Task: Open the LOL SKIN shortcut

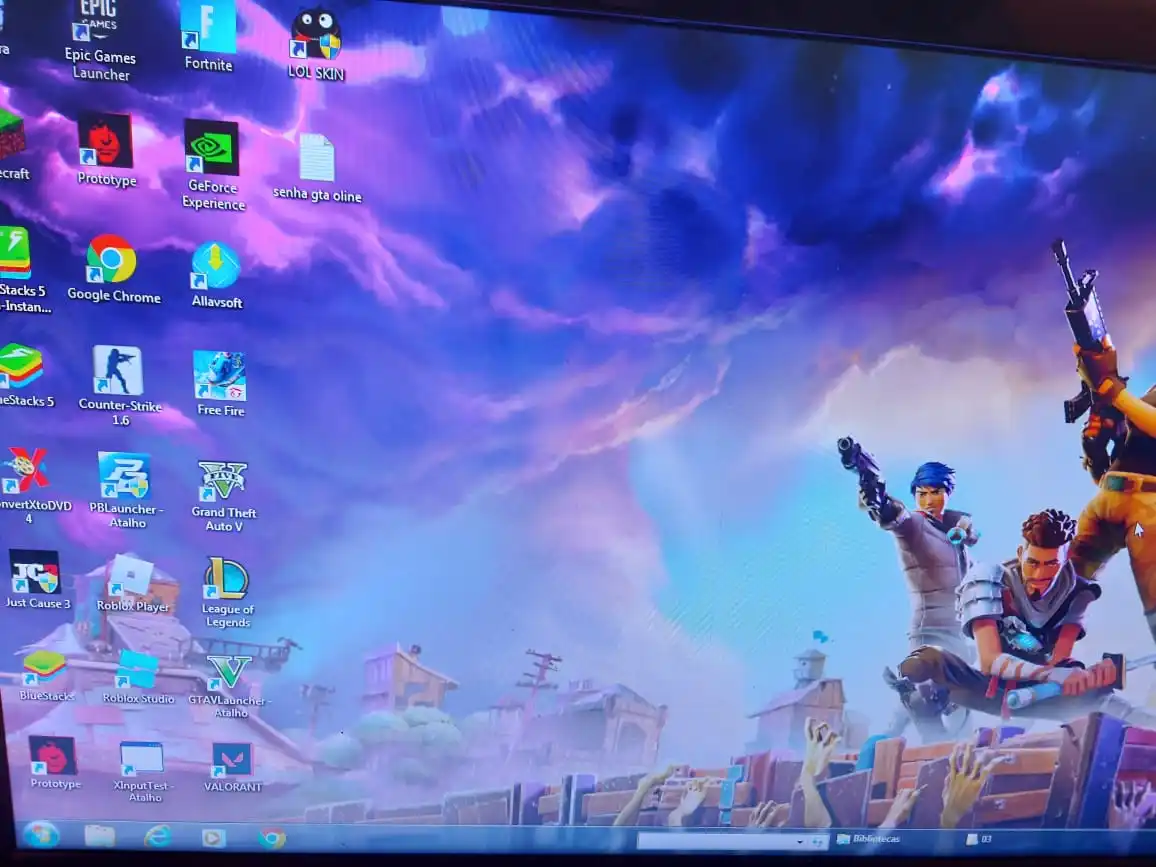Action: pyautogui.click(x=316, y=44)
